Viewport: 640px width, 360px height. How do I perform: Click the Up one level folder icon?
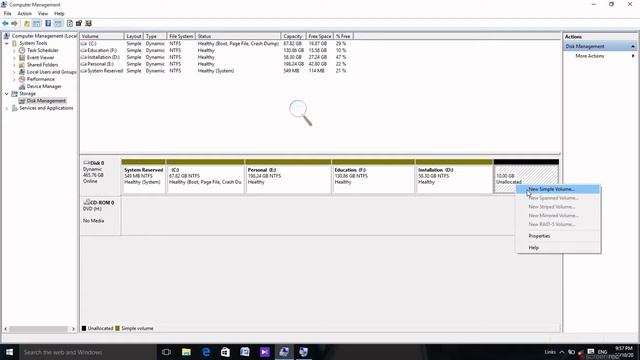[27, 23]
